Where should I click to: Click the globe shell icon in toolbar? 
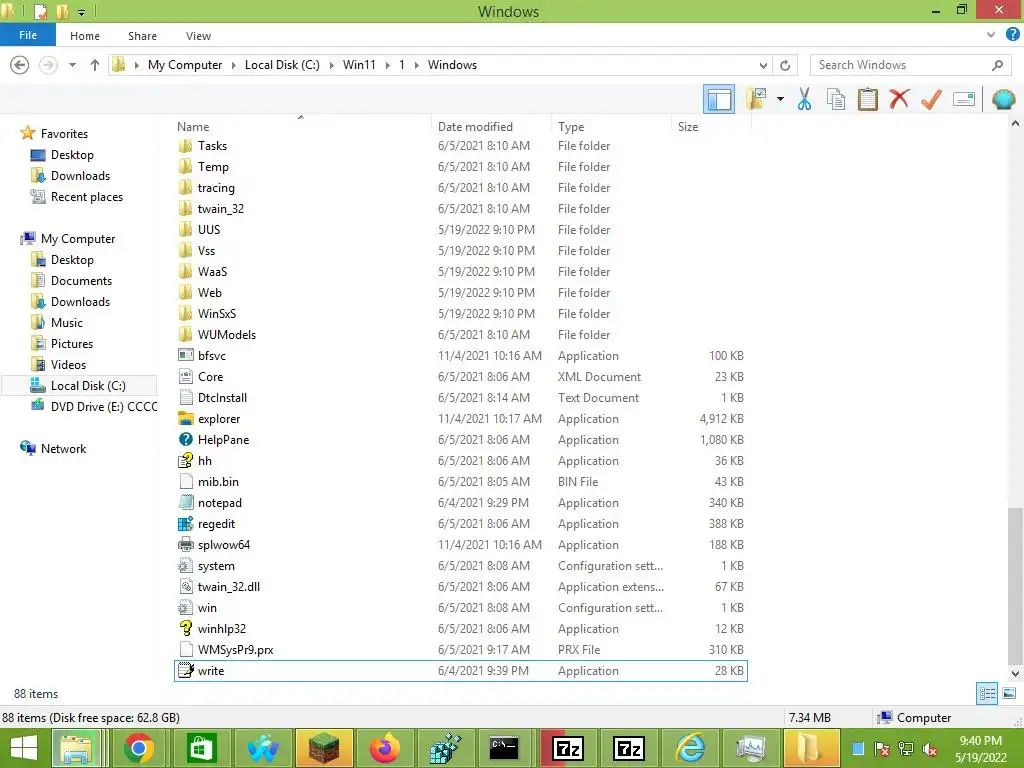(x=1003, y=99)
